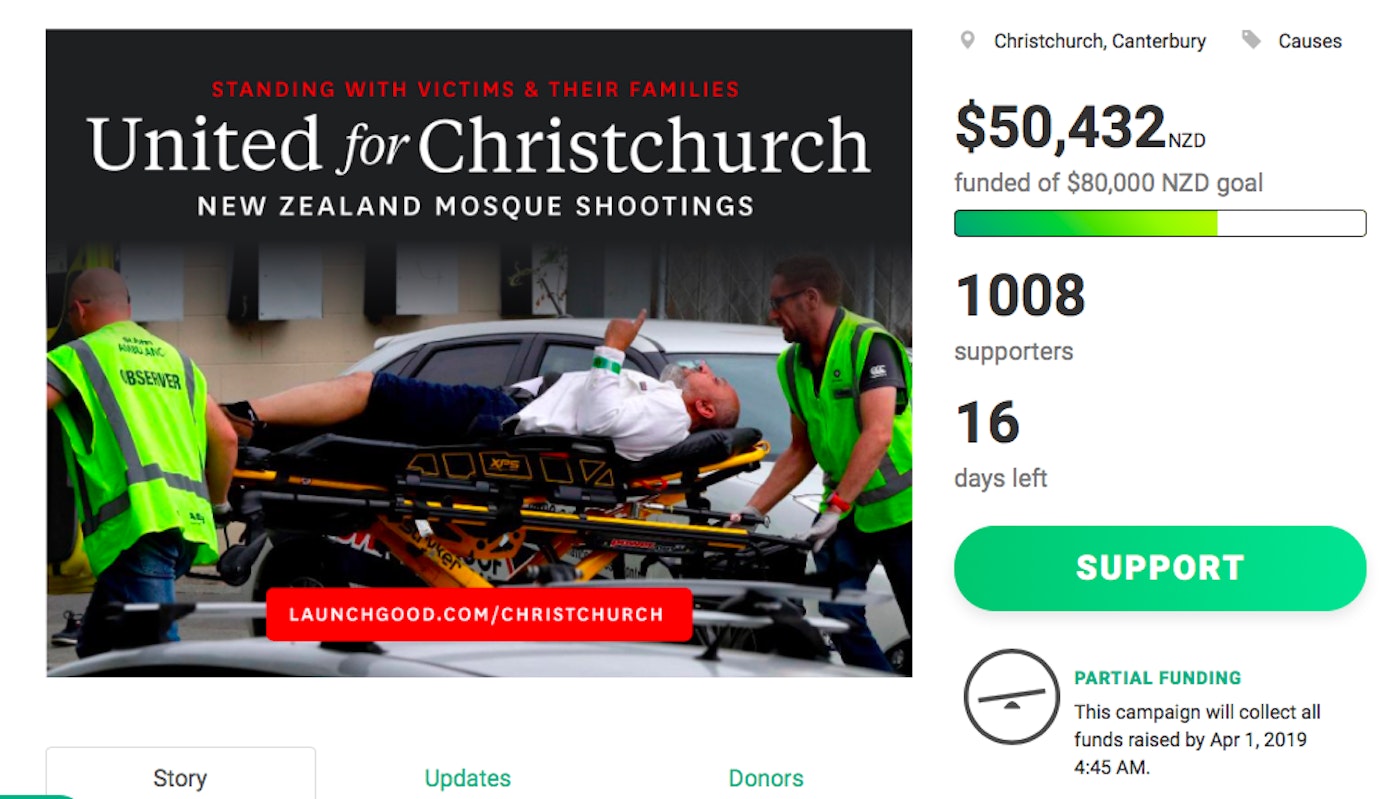Click the partial funding seesaw icon
This screenshot has width=1400, height=799.
point(1011,697)
